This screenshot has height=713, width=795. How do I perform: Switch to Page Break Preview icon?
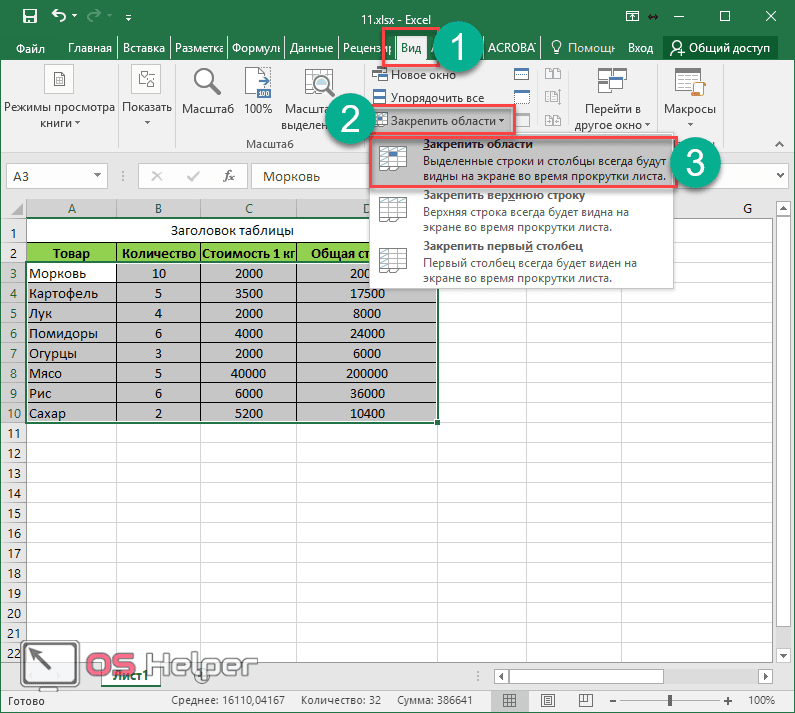tap(586, 700)
